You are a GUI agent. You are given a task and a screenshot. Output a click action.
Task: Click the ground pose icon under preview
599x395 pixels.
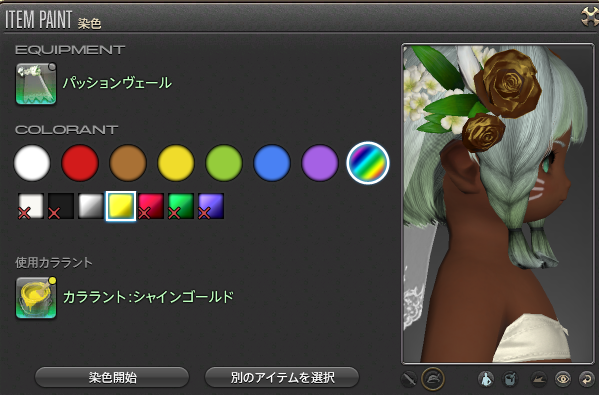(539, 379)
